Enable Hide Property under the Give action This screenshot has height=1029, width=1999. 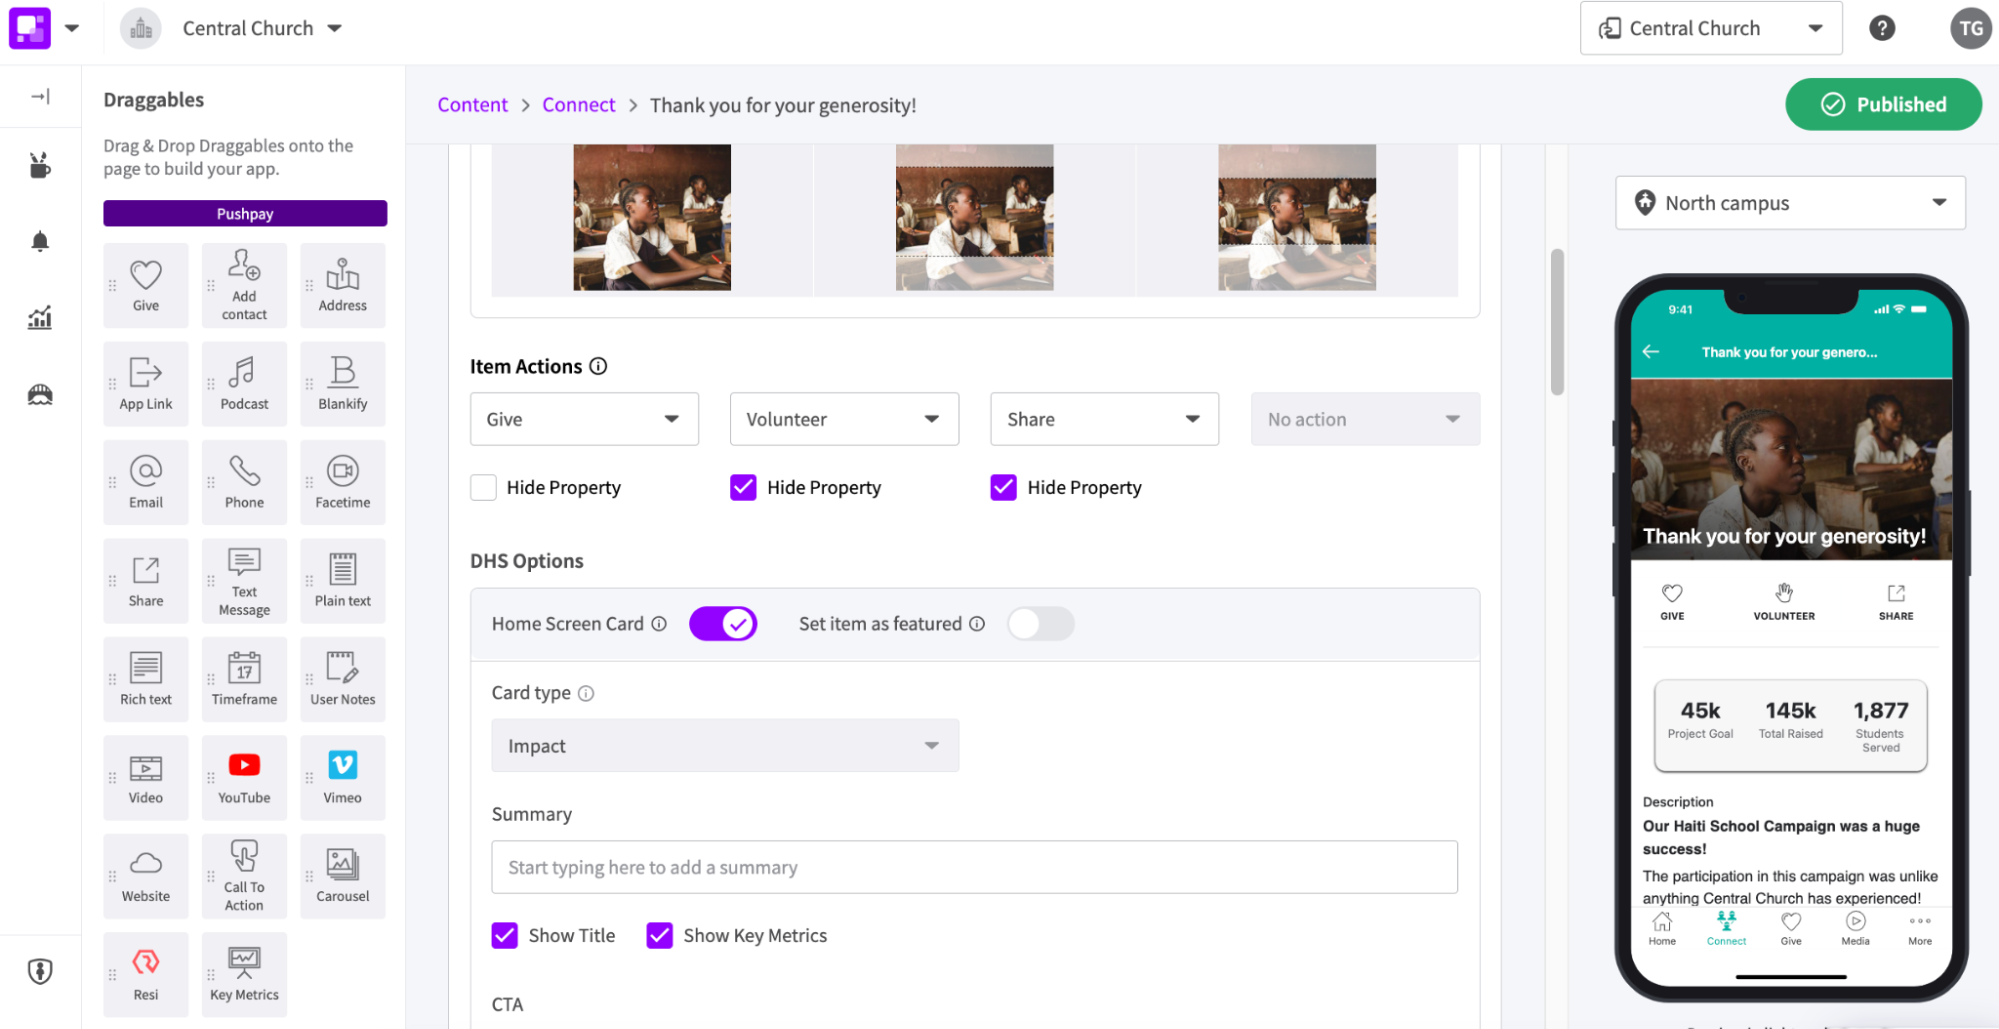tap(483, 487)
